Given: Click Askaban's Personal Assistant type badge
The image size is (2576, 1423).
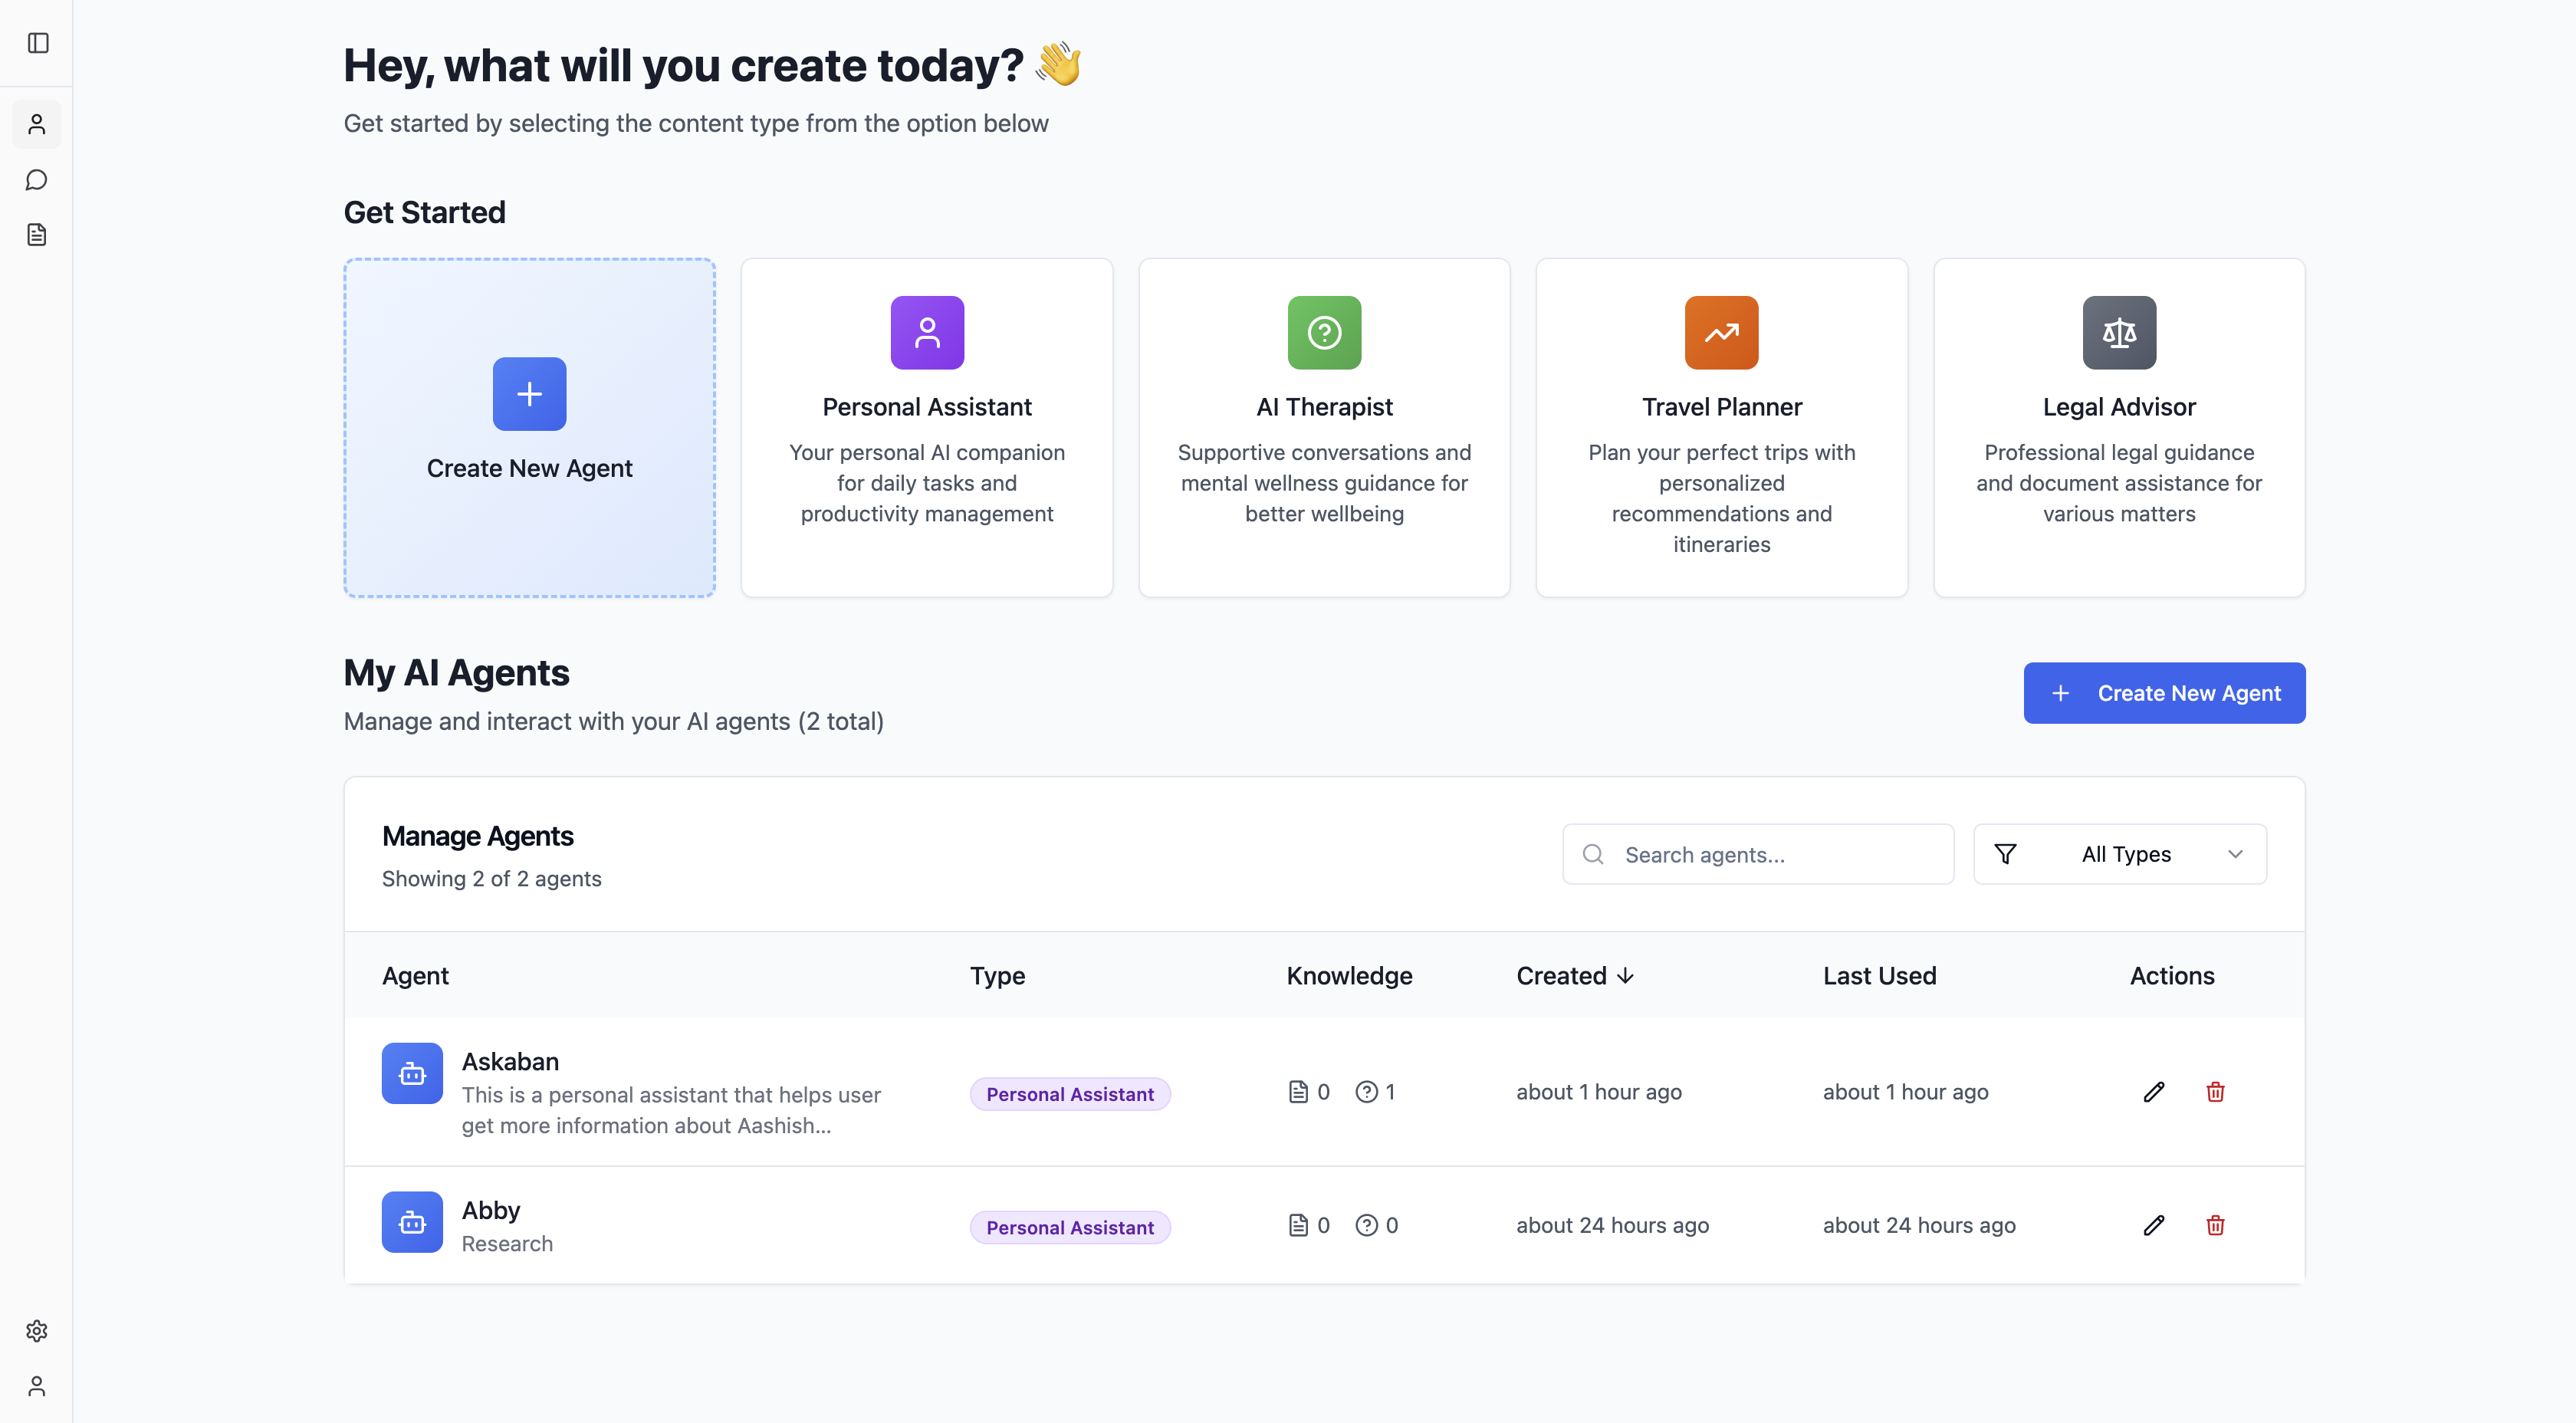Looking at the screenshot, I should coord(1070,1094).
